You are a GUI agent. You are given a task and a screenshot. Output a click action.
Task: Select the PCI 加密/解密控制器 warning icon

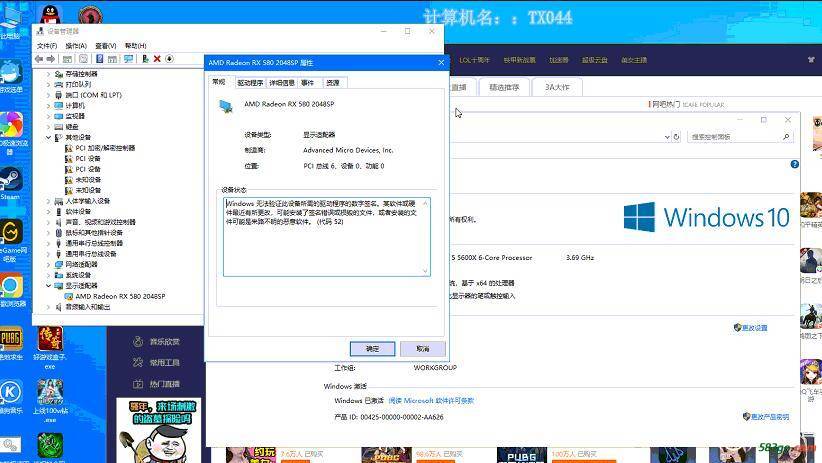coord(69,148)
